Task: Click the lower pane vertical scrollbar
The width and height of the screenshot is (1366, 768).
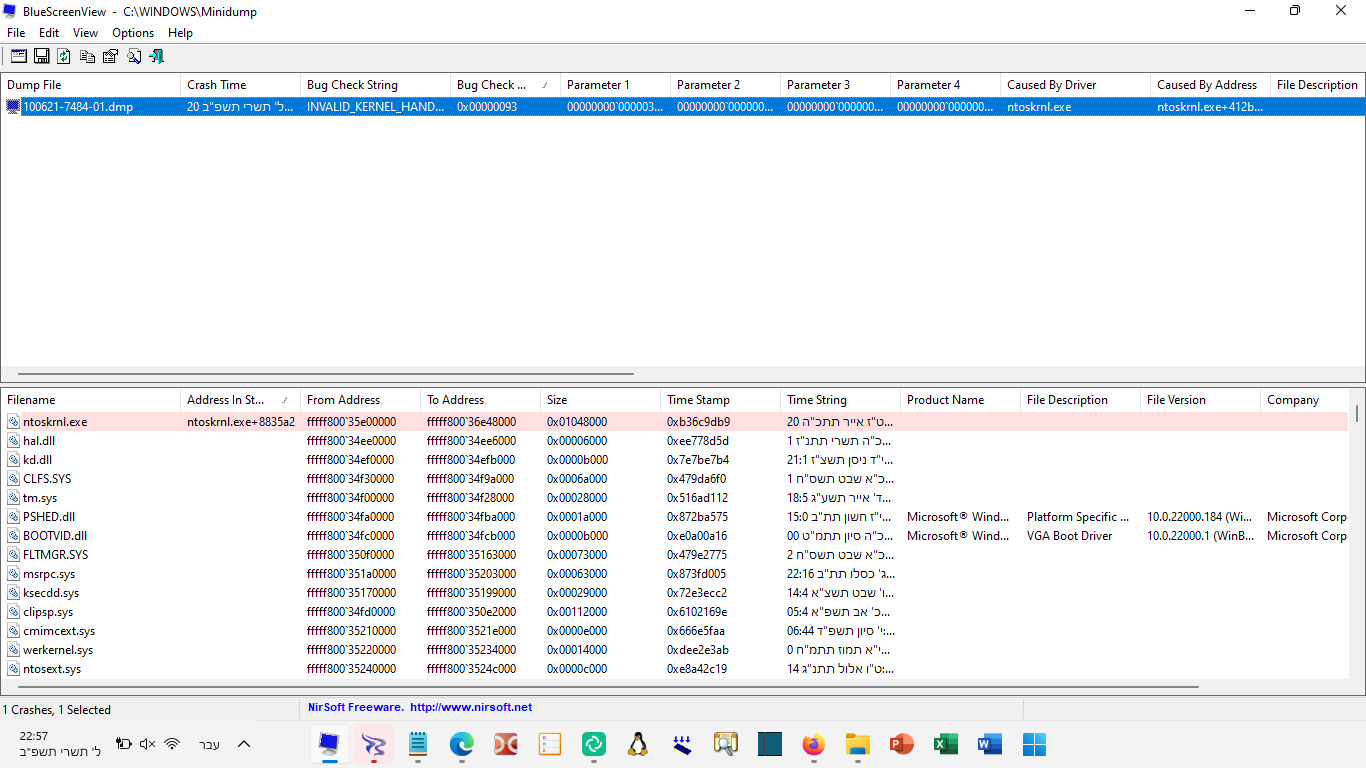Action: (x=1357, y=414)
